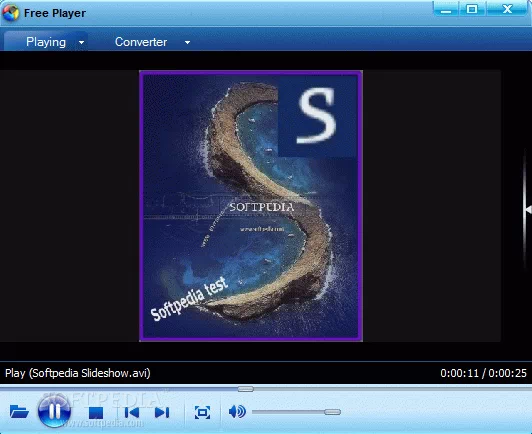Click the seek bar progress handle
Screen dimensions: 532x434
click(246, 389)
